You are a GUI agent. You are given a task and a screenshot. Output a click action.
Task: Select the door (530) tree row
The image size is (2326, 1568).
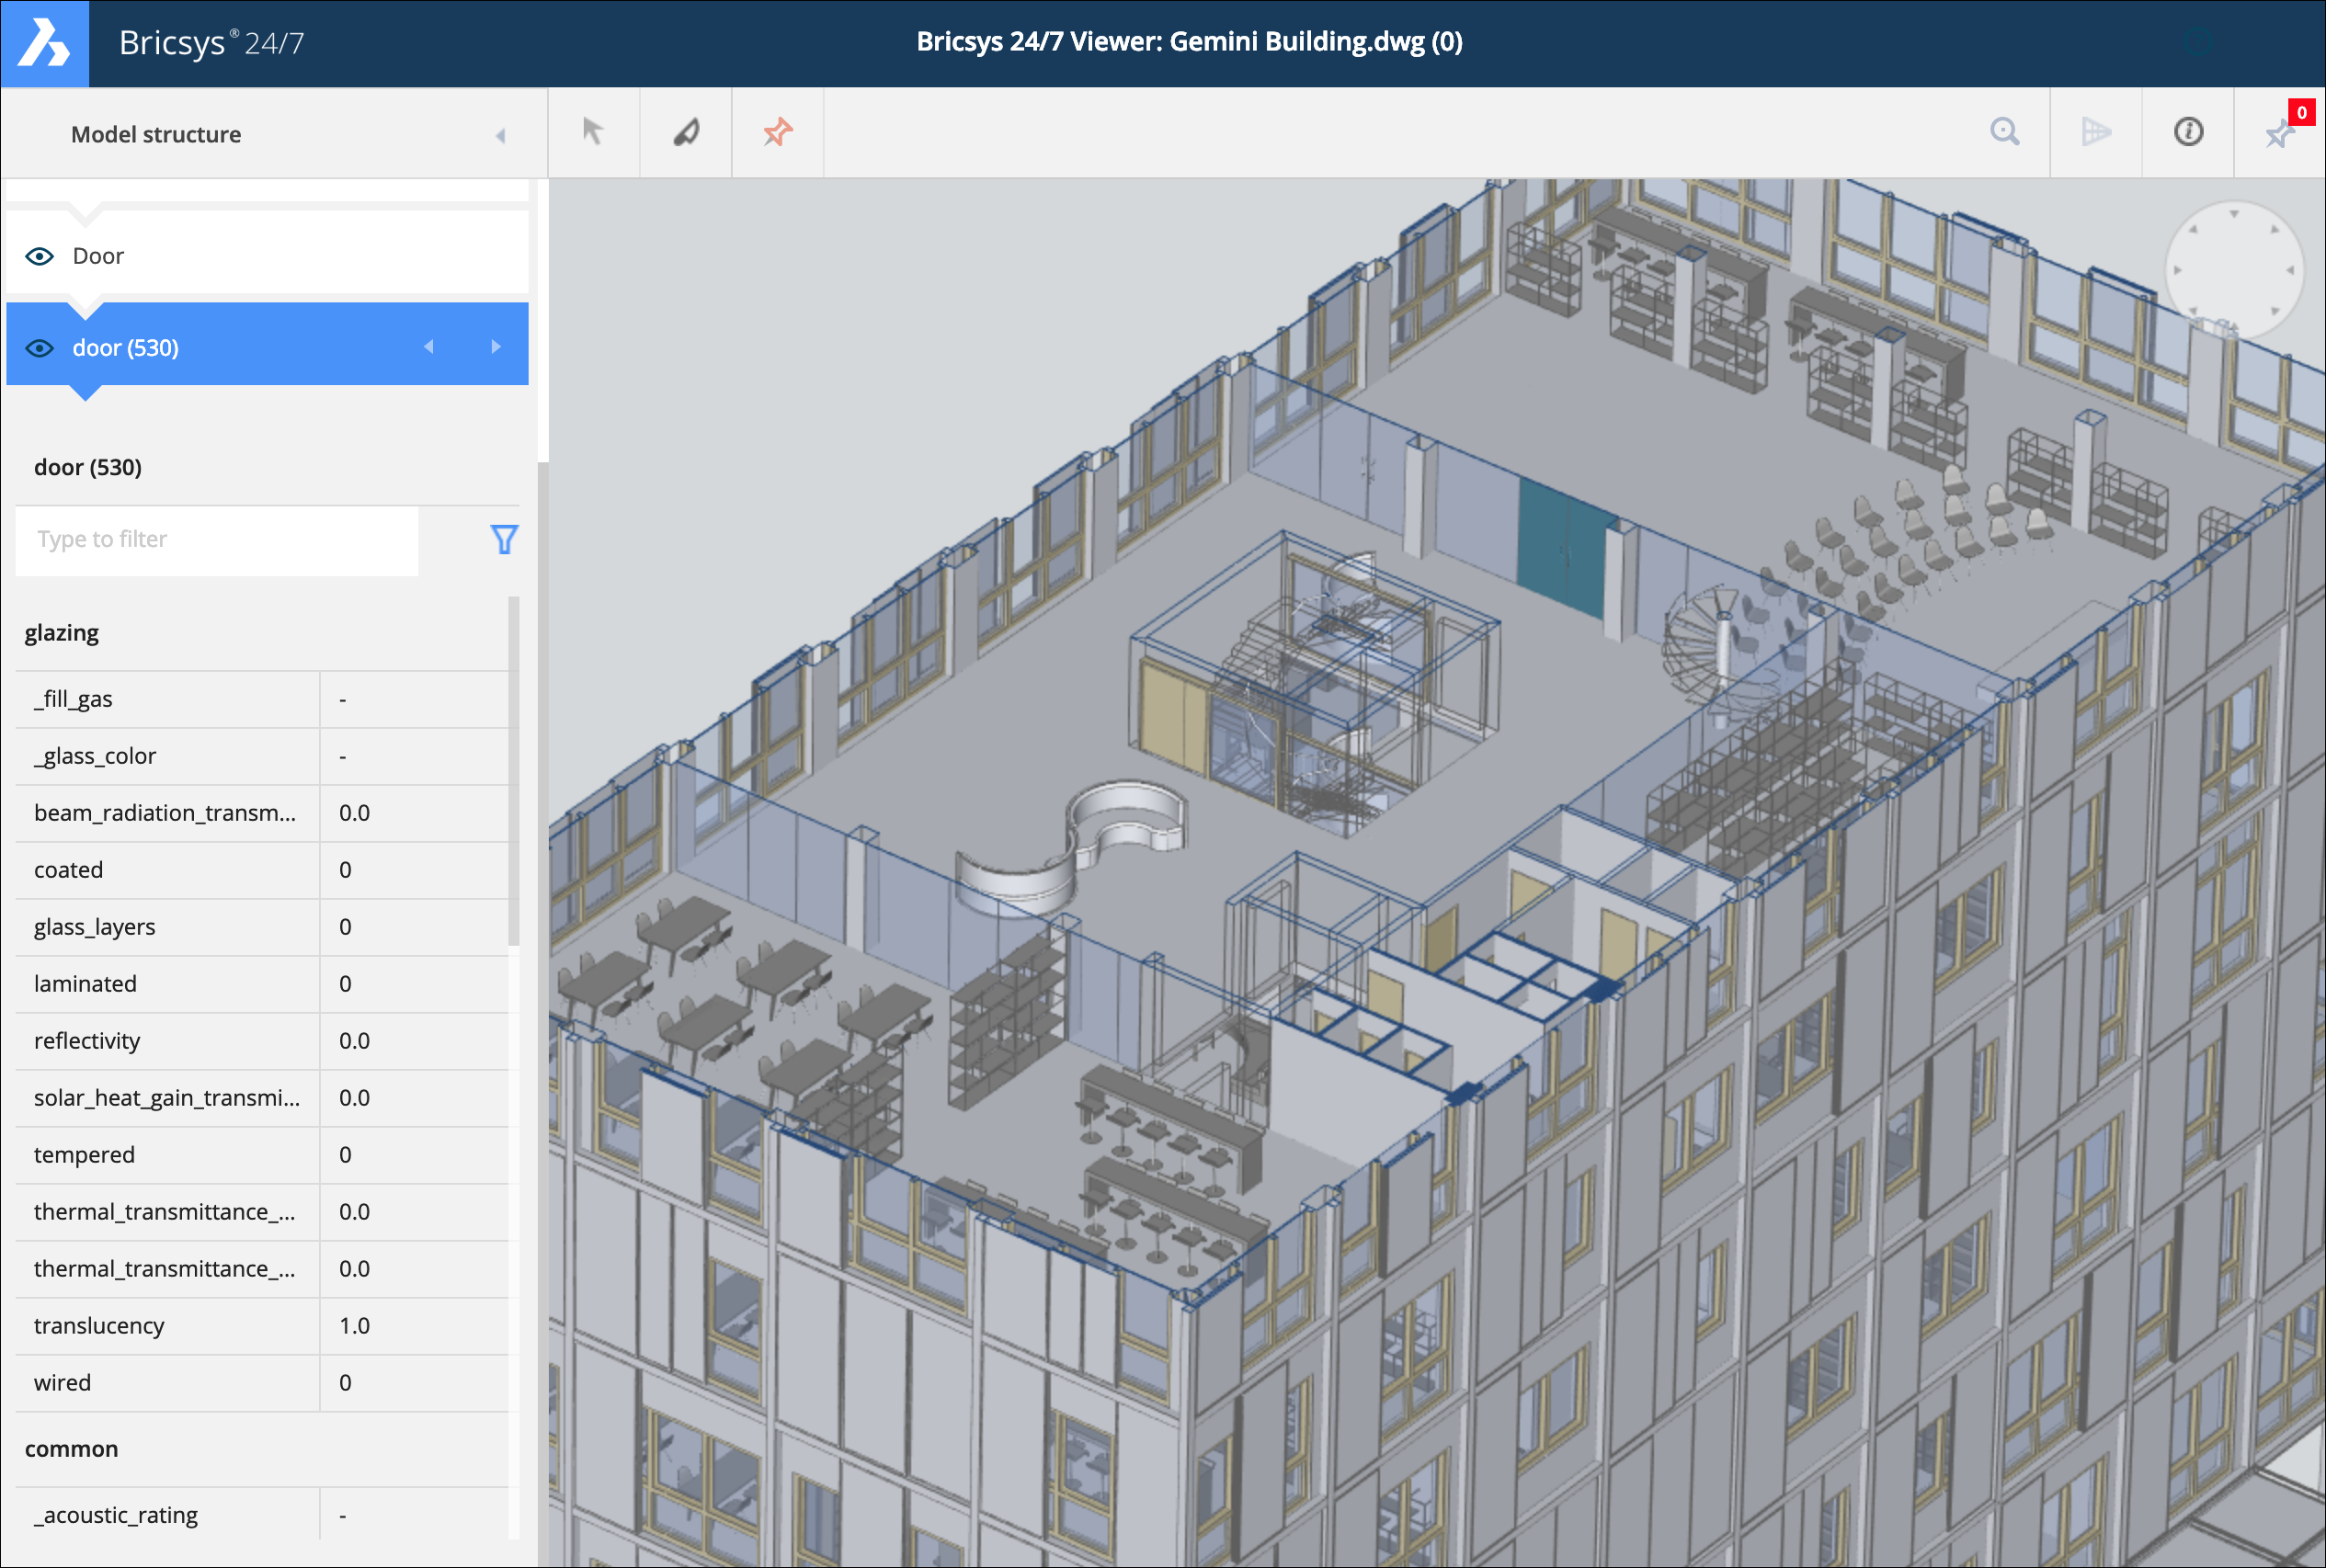[x=267, y=344]
